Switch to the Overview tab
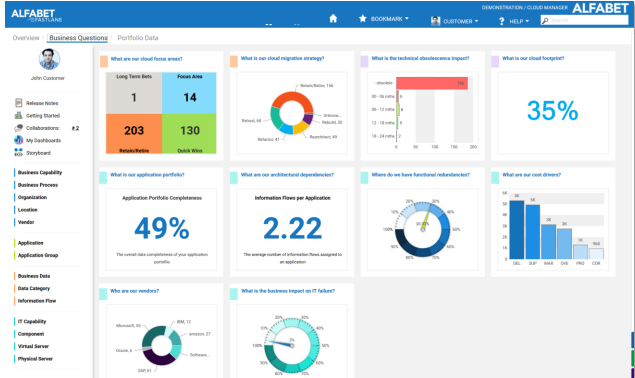Screen dimensions: 635x378 point(26,38)
